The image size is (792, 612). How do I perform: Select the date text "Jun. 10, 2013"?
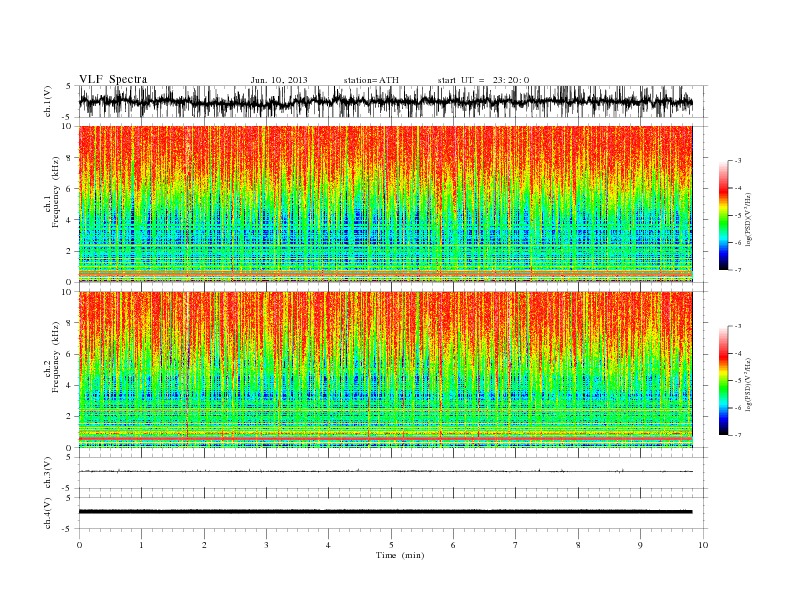coord(279,80)
